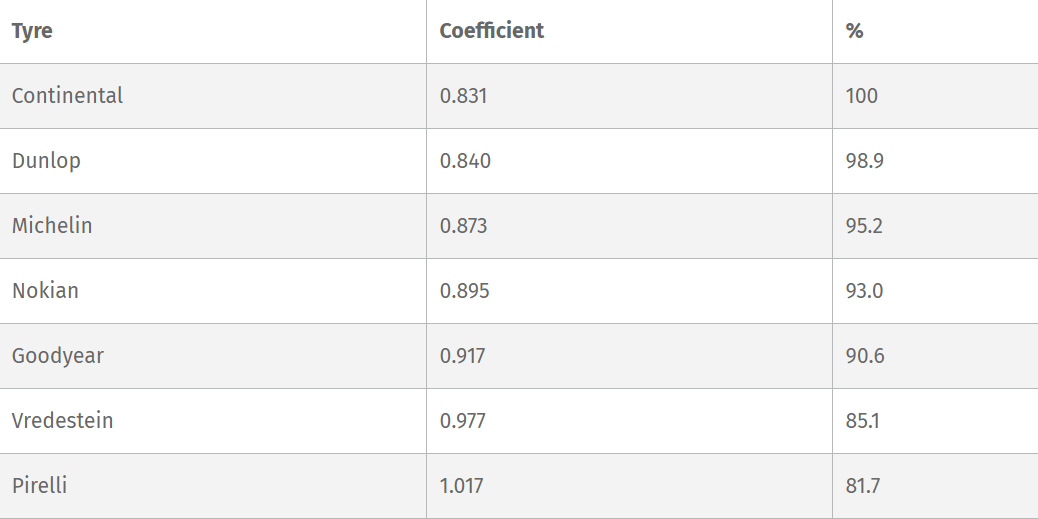Click coefficient value 0.840

465,161
